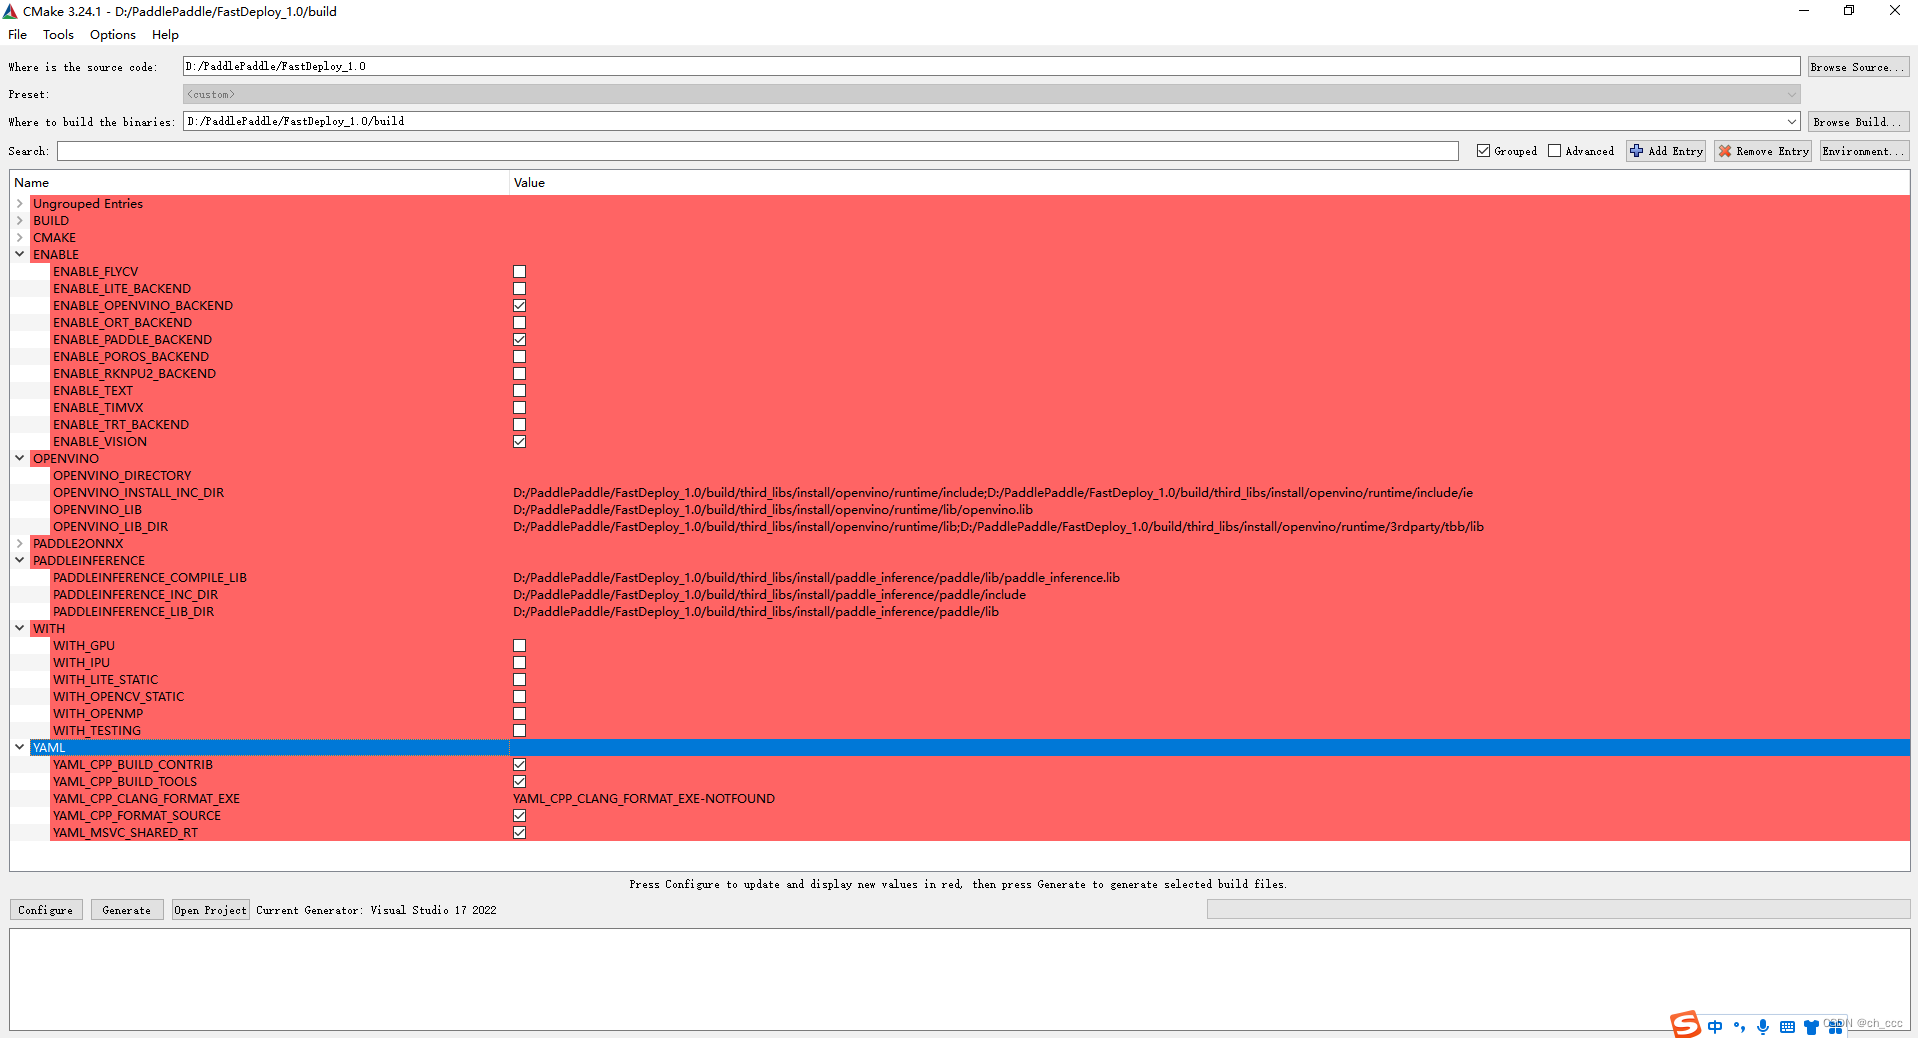Select the PADDLEINFERENCE_INC_DIR entry
Image resolution: width=1918 pixels, height=1038 pixels.
(135, 595)
